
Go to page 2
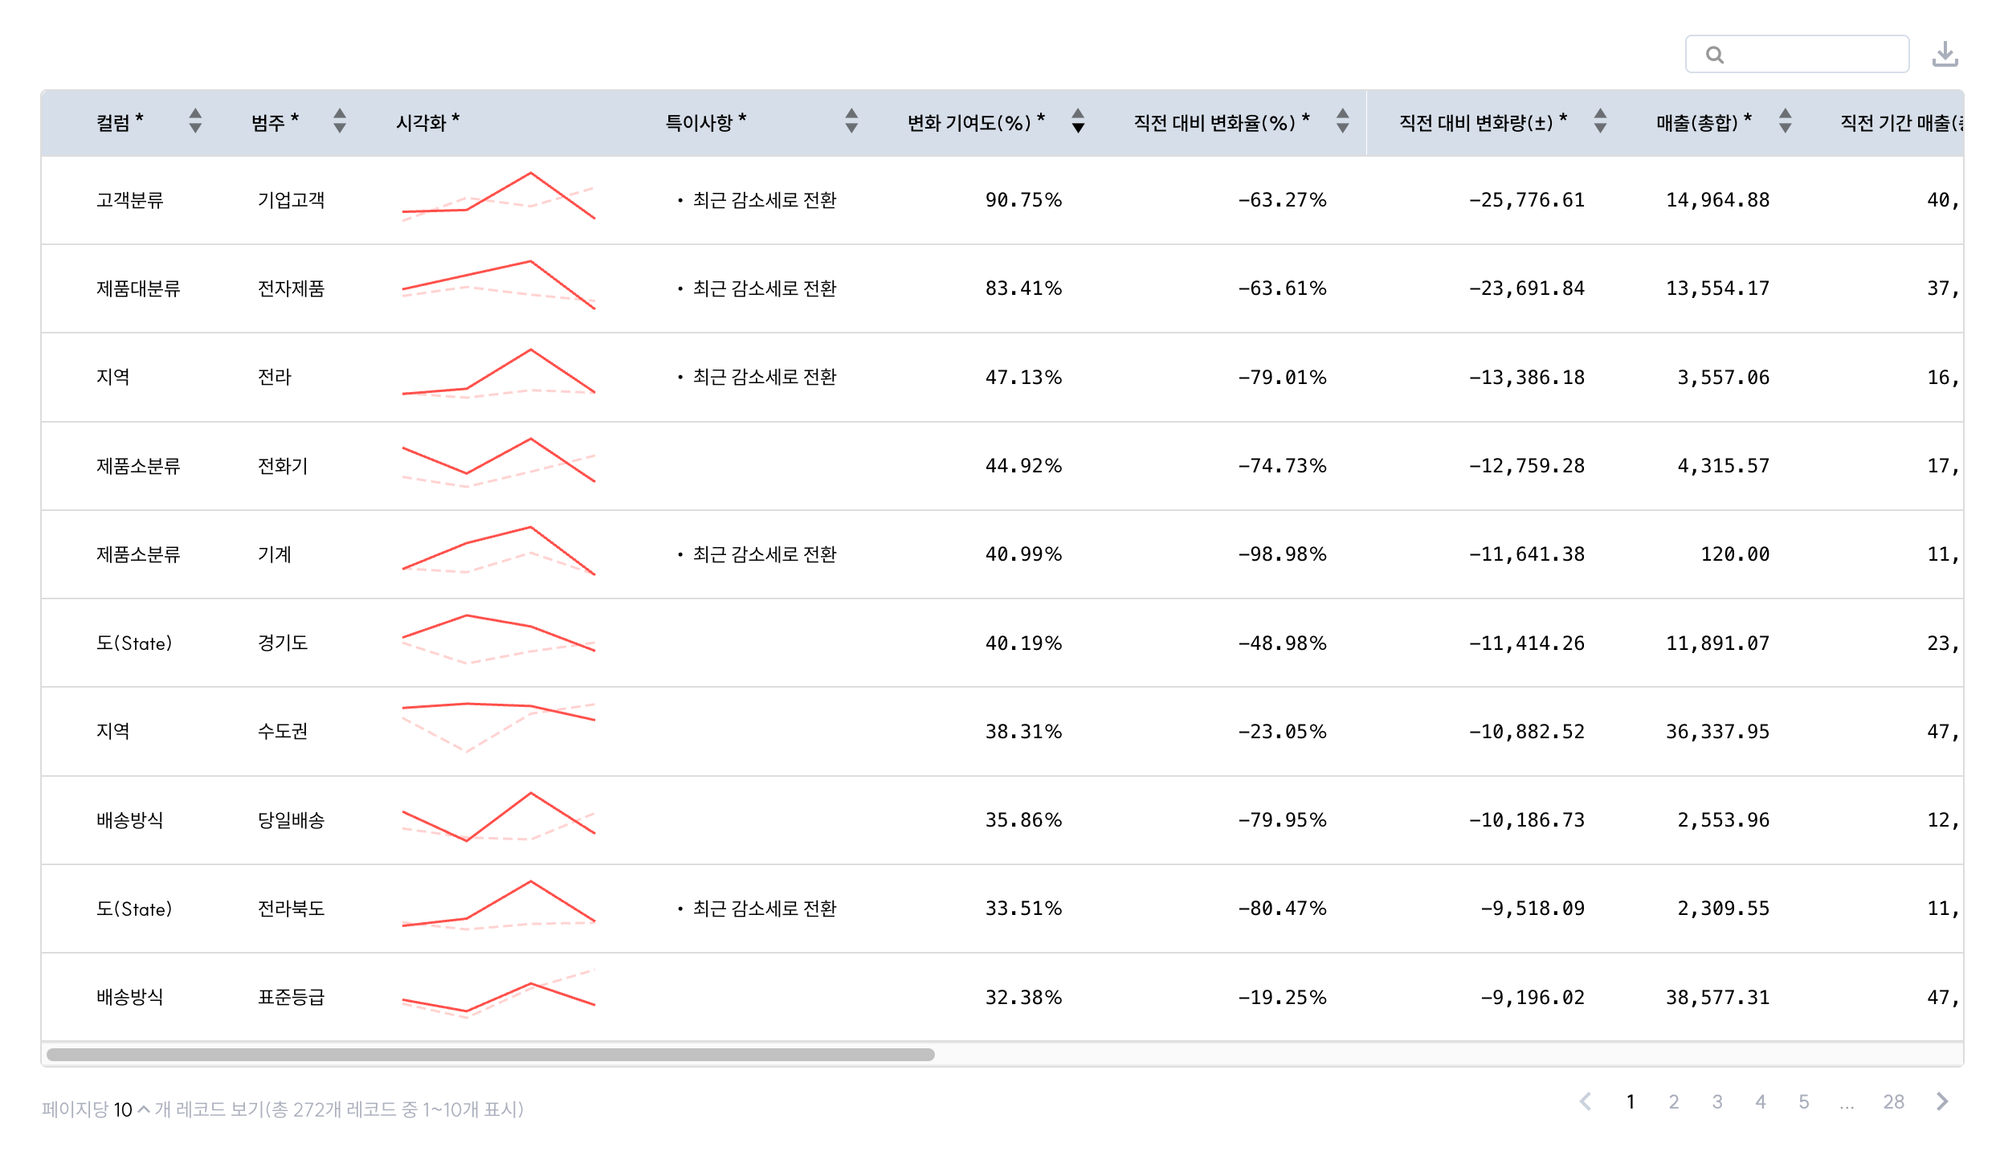coord(1673,1101)
